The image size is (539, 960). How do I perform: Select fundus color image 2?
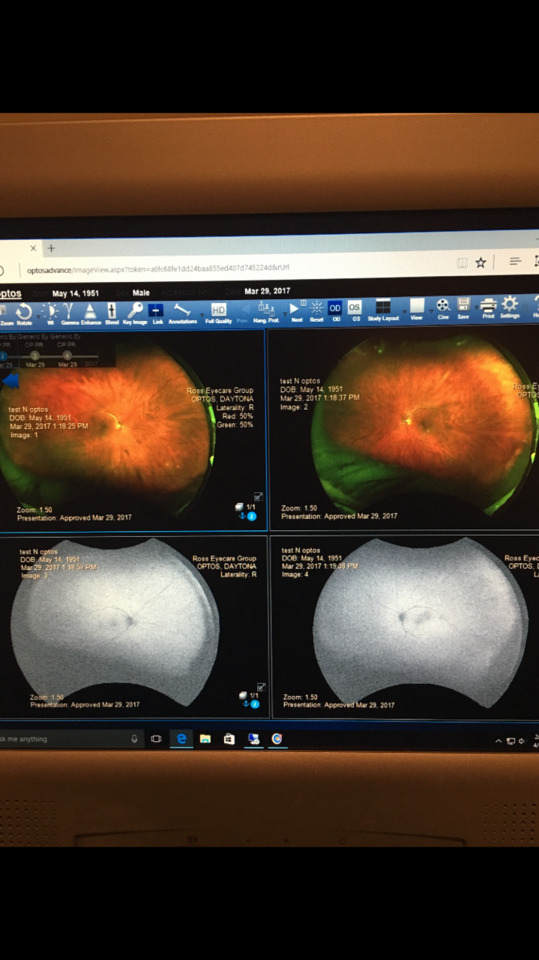click(404, 429)
